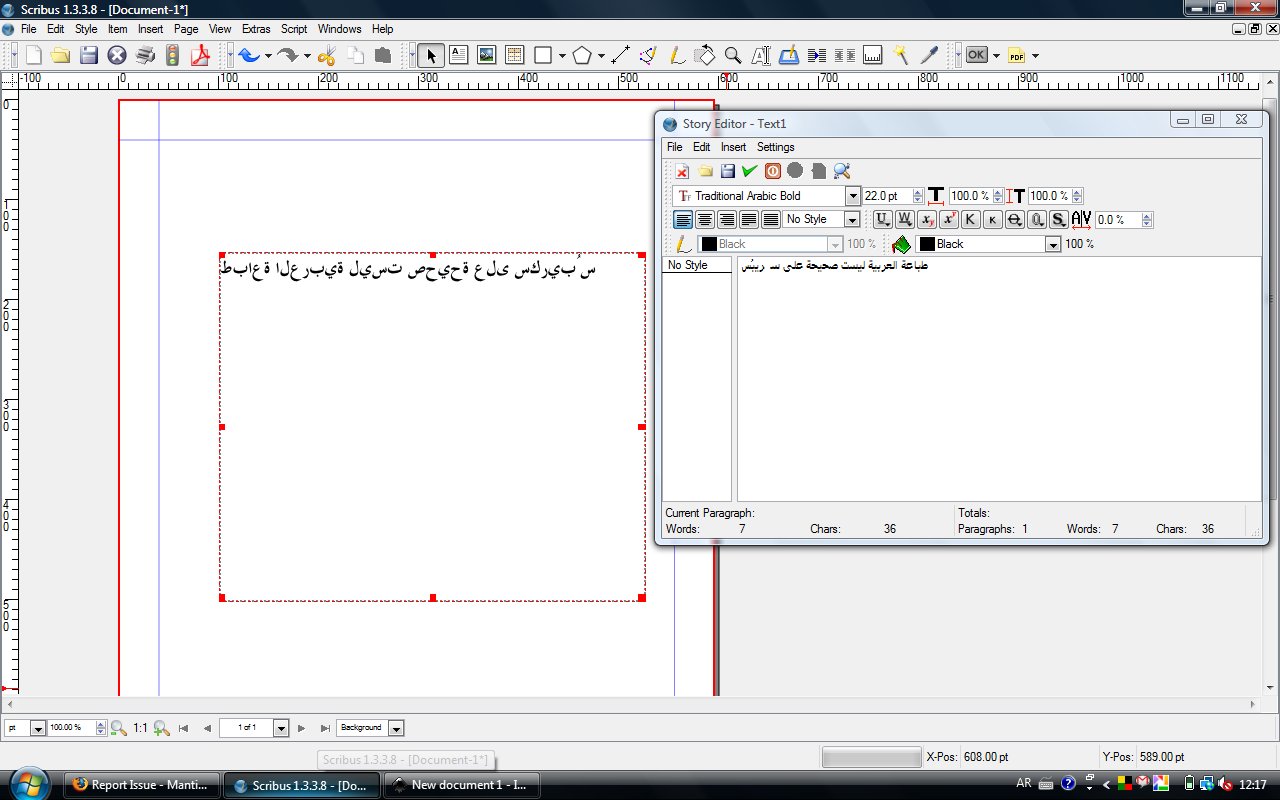Click Report Issue Mantis taskbar button
The height and width of the screenshot is (800, 1280).
pyautogui.click(x=142, y=785)
